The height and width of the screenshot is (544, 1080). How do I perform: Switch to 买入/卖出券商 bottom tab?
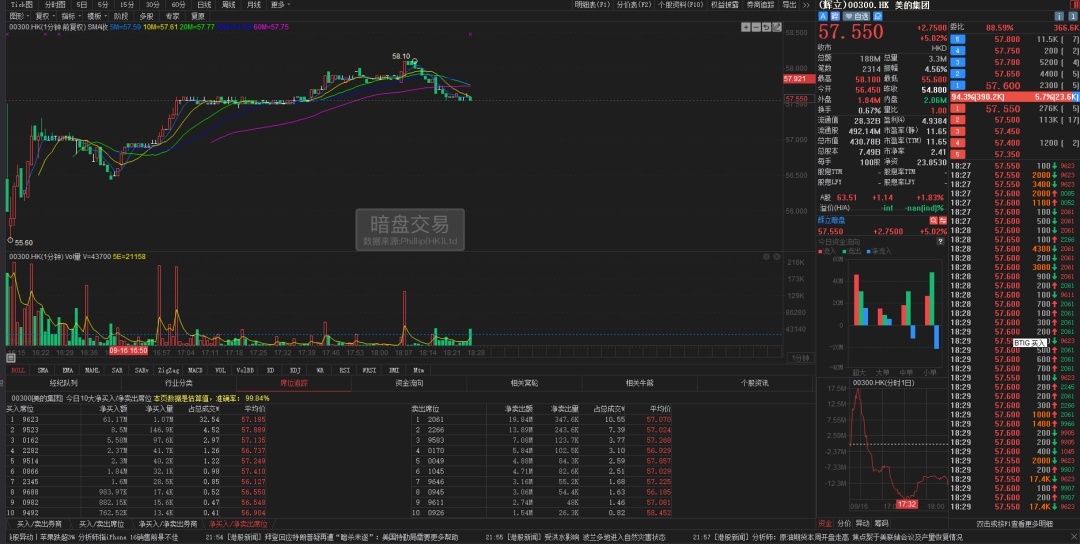(x=40, y=524)
